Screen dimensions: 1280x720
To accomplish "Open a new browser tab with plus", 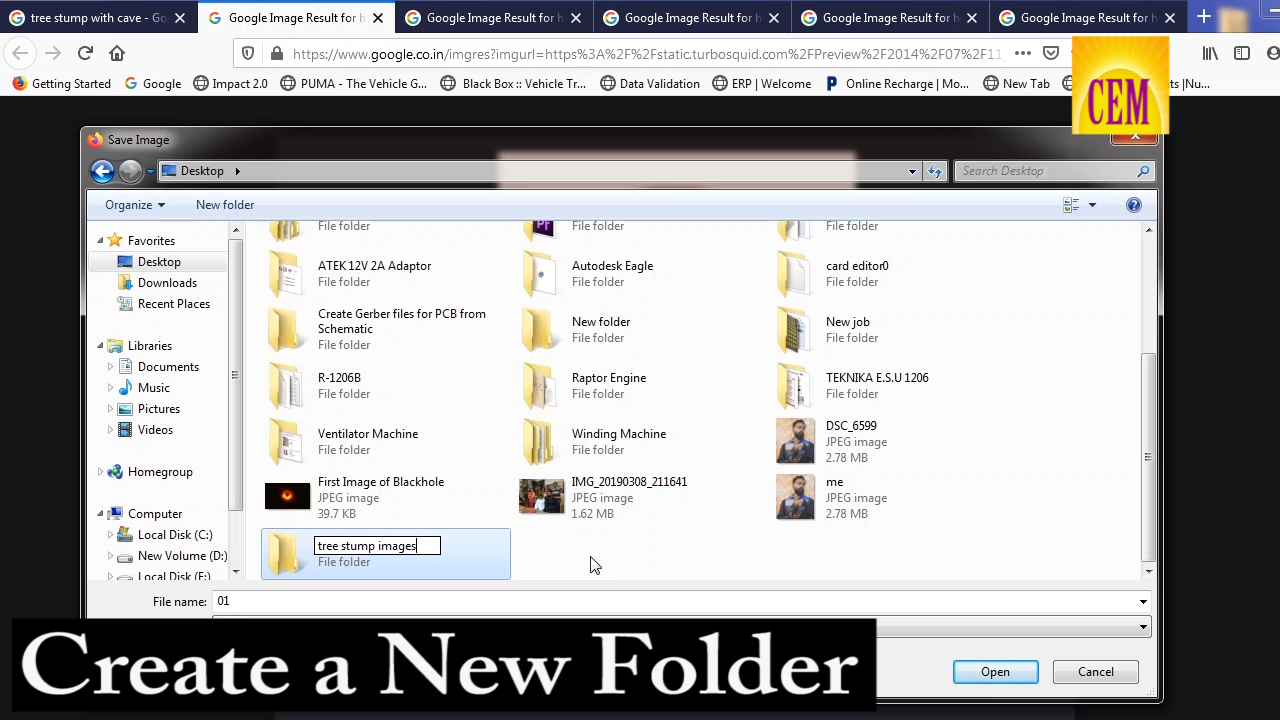I will click(1204, 17).
